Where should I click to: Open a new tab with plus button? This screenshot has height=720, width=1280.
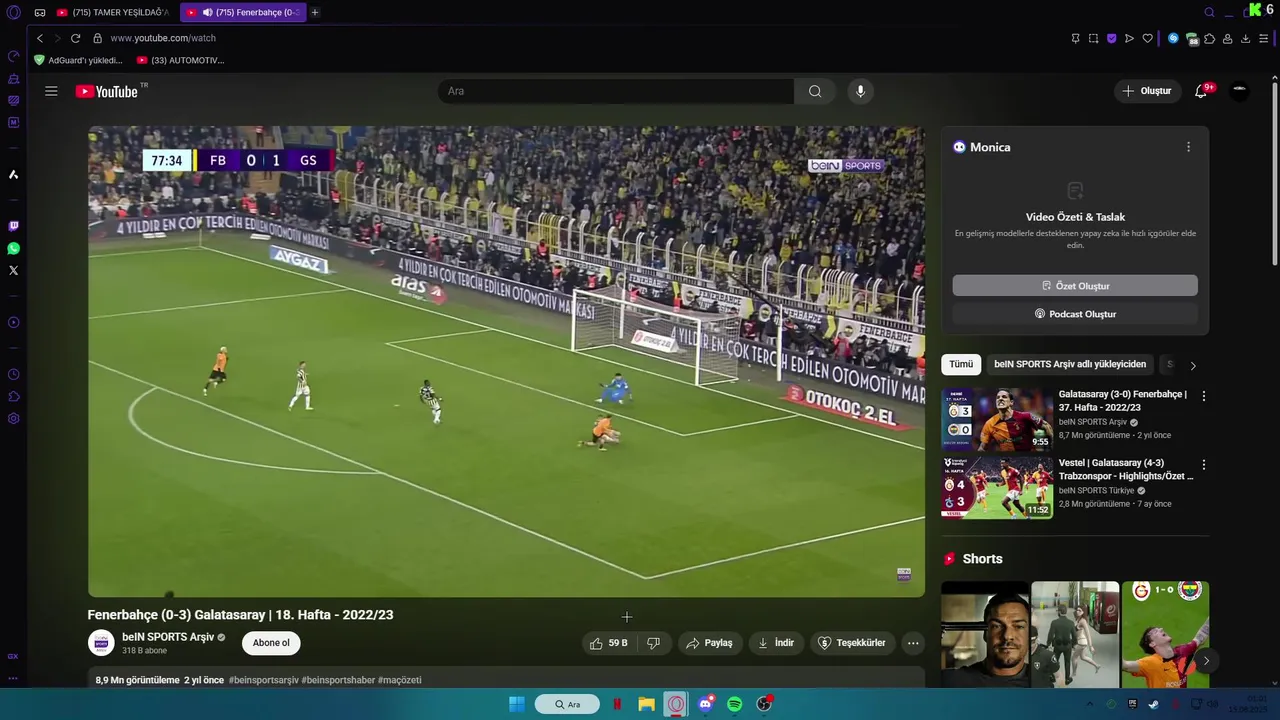[315, 12]
